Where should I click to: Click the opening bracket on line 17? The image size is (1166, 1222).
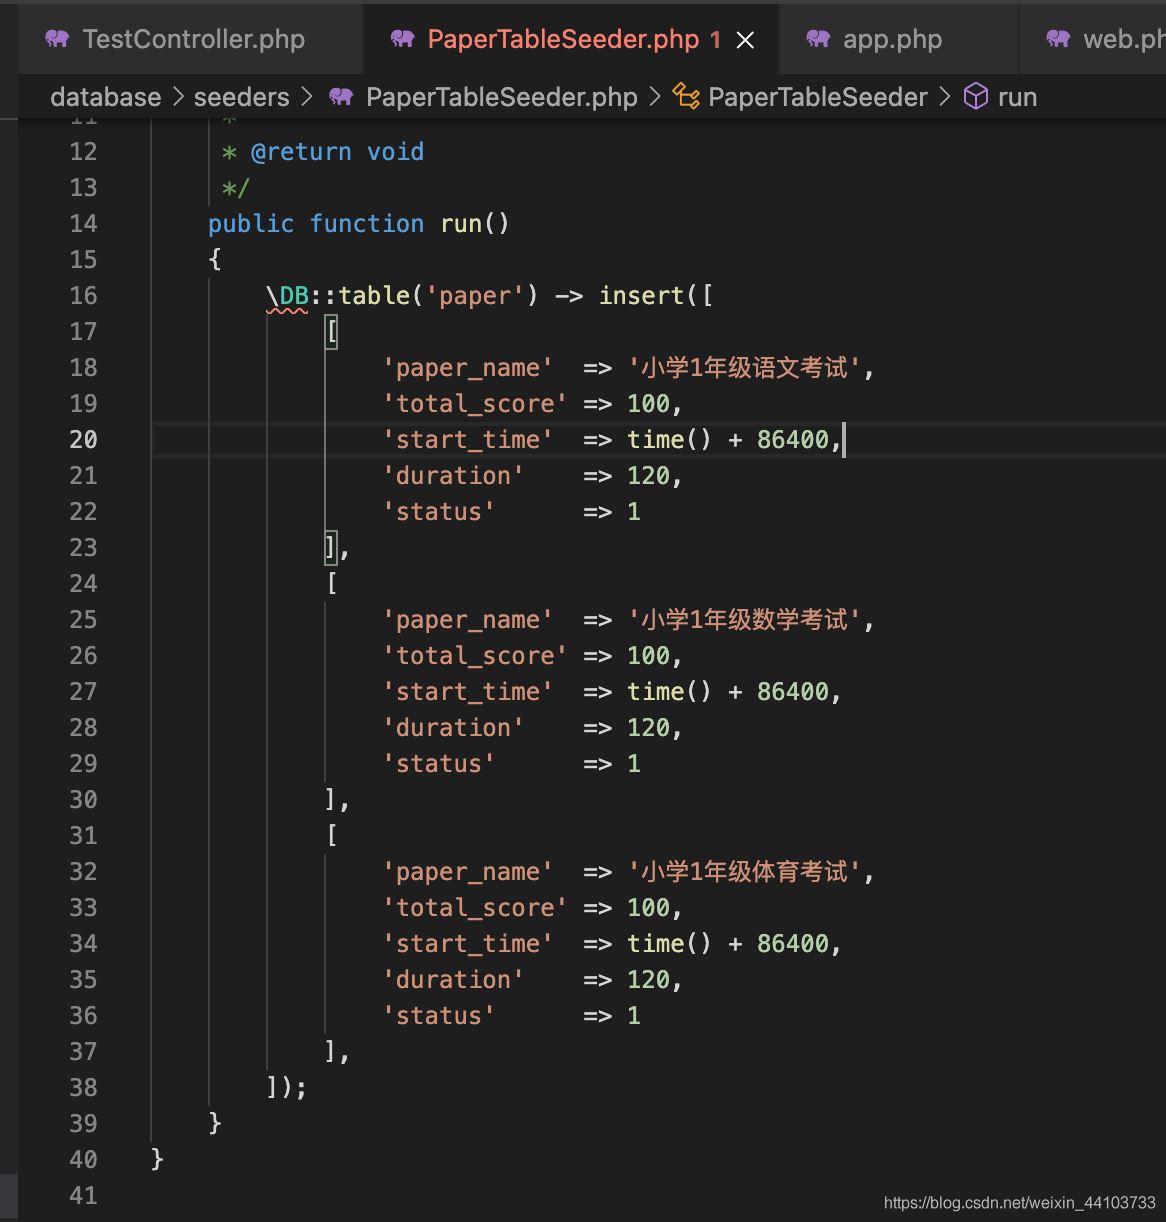[x=332, y=332]
